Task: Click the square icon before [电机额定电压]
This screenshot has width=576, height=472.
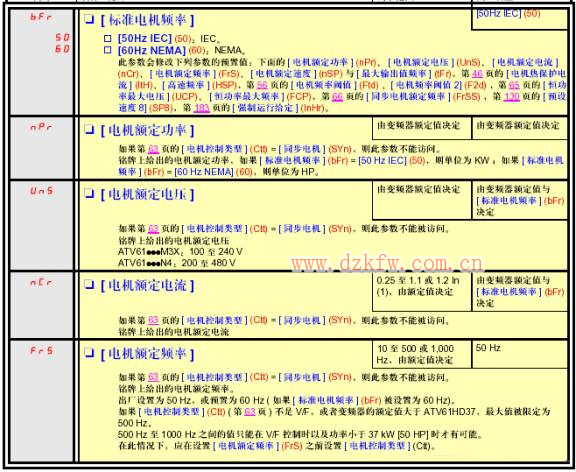Action: point(89,193)
